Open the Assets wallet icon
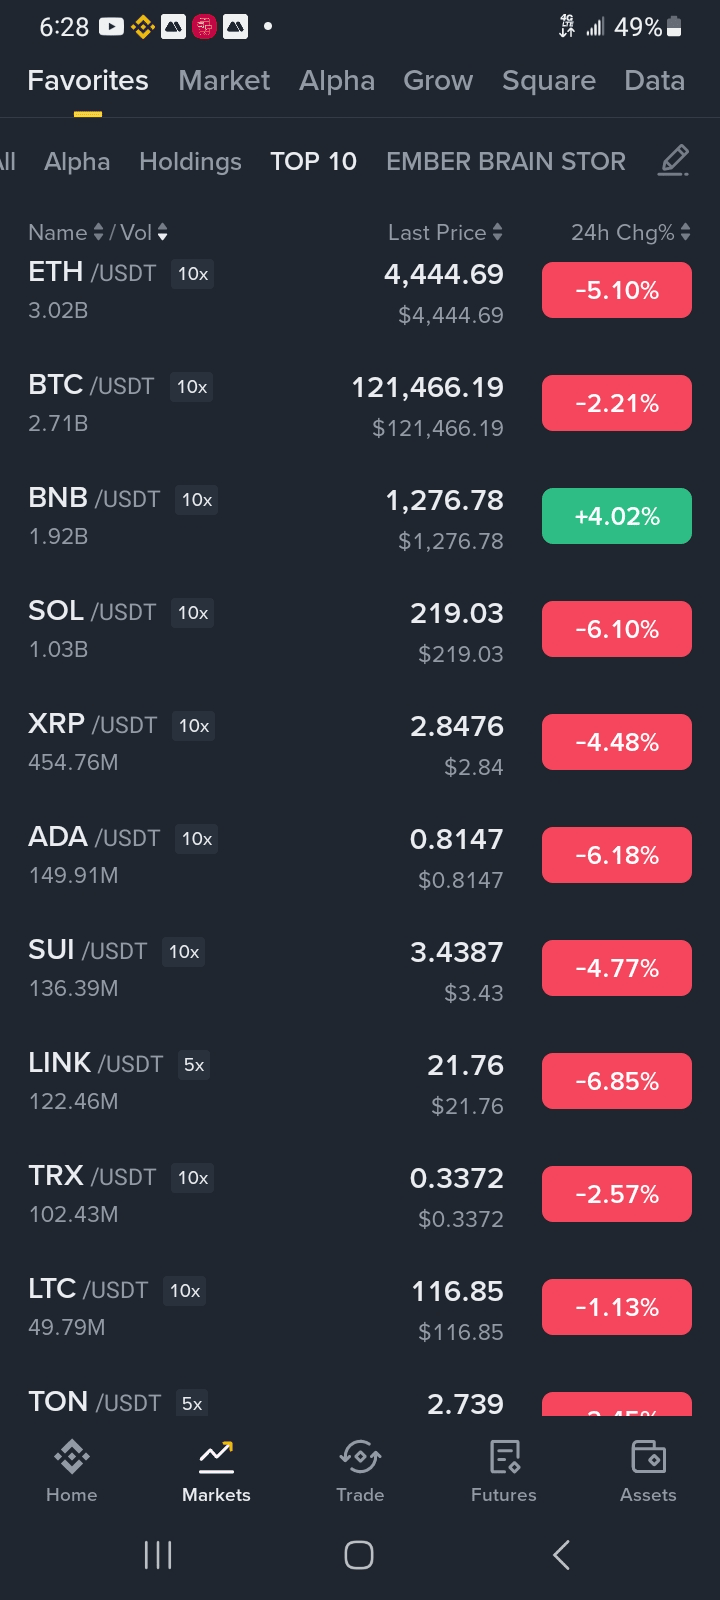Image resolution: width=720 pixels, height=1600 pixels. pyautogui.click(x=648, y=1458)
